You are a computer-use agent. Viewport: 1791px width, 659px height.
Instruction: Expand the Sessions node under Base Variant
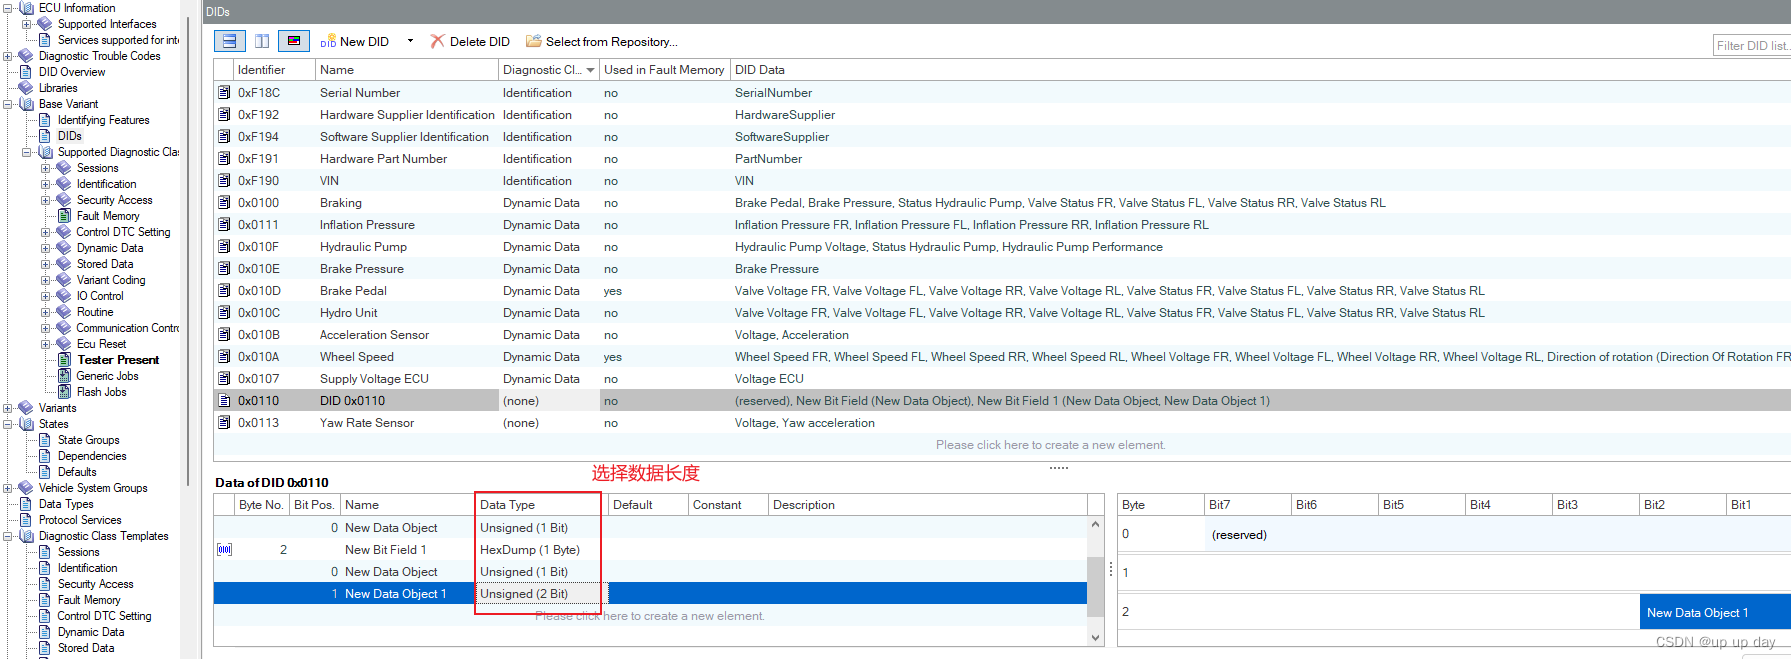click(45, 168)
